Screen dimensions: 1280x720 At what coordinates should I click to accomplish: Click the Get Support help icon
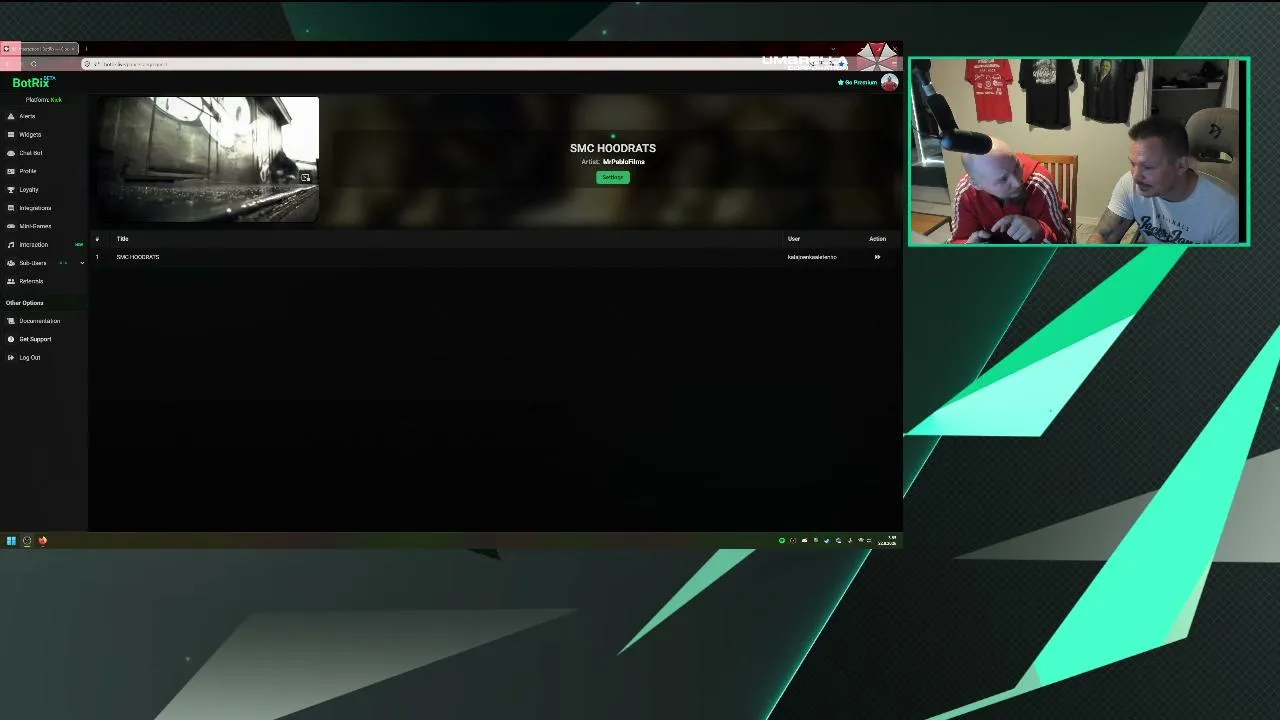click(x=11, y=339)
